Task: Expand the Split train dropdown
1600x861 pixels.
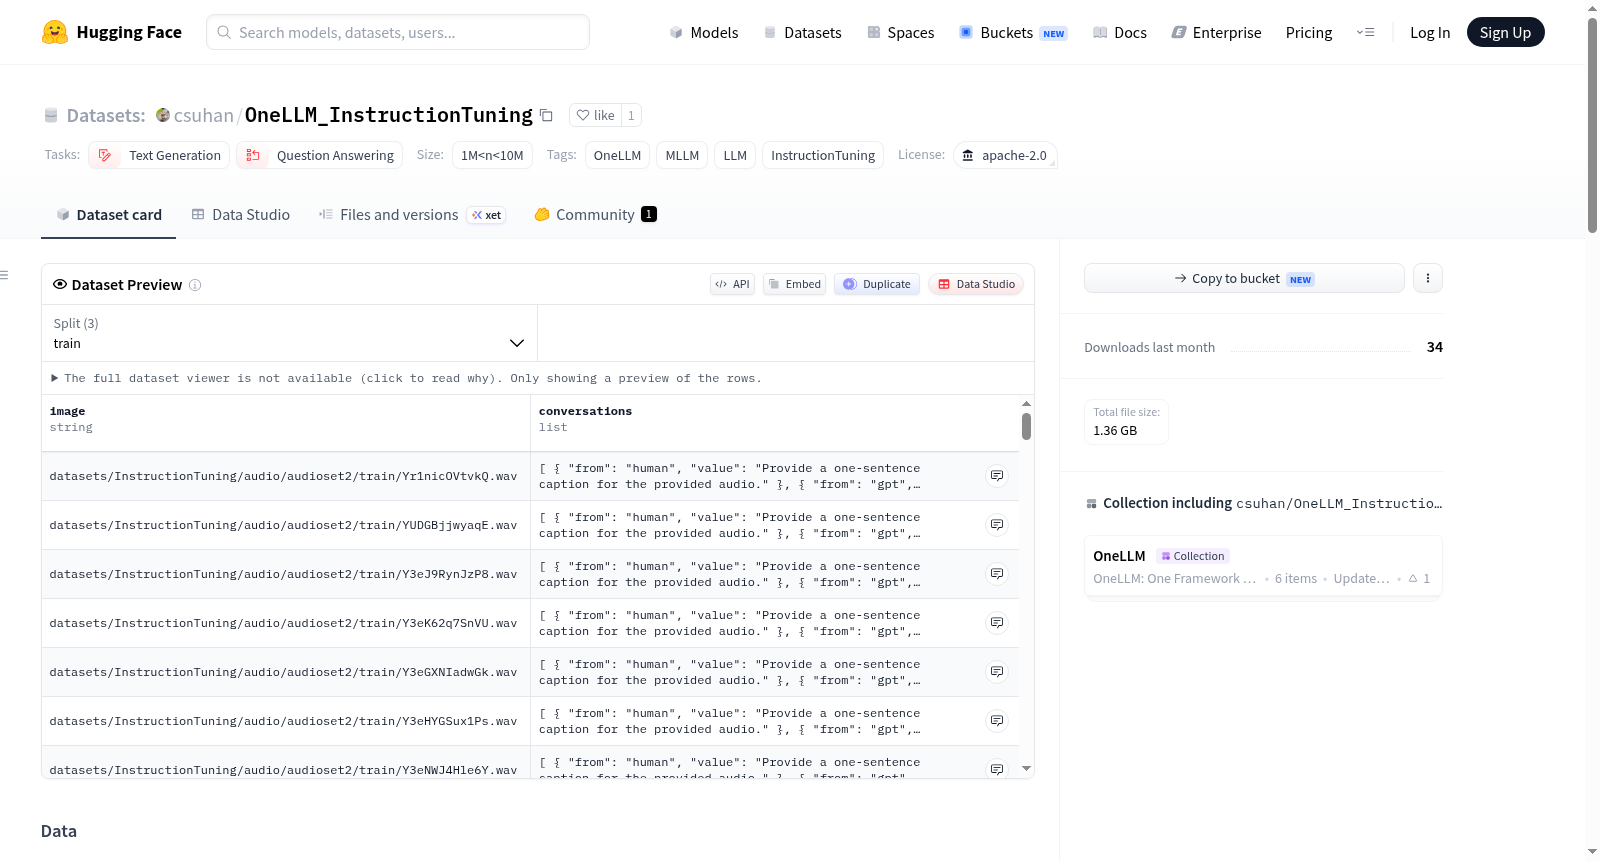Action: click(x=289, y=333)
